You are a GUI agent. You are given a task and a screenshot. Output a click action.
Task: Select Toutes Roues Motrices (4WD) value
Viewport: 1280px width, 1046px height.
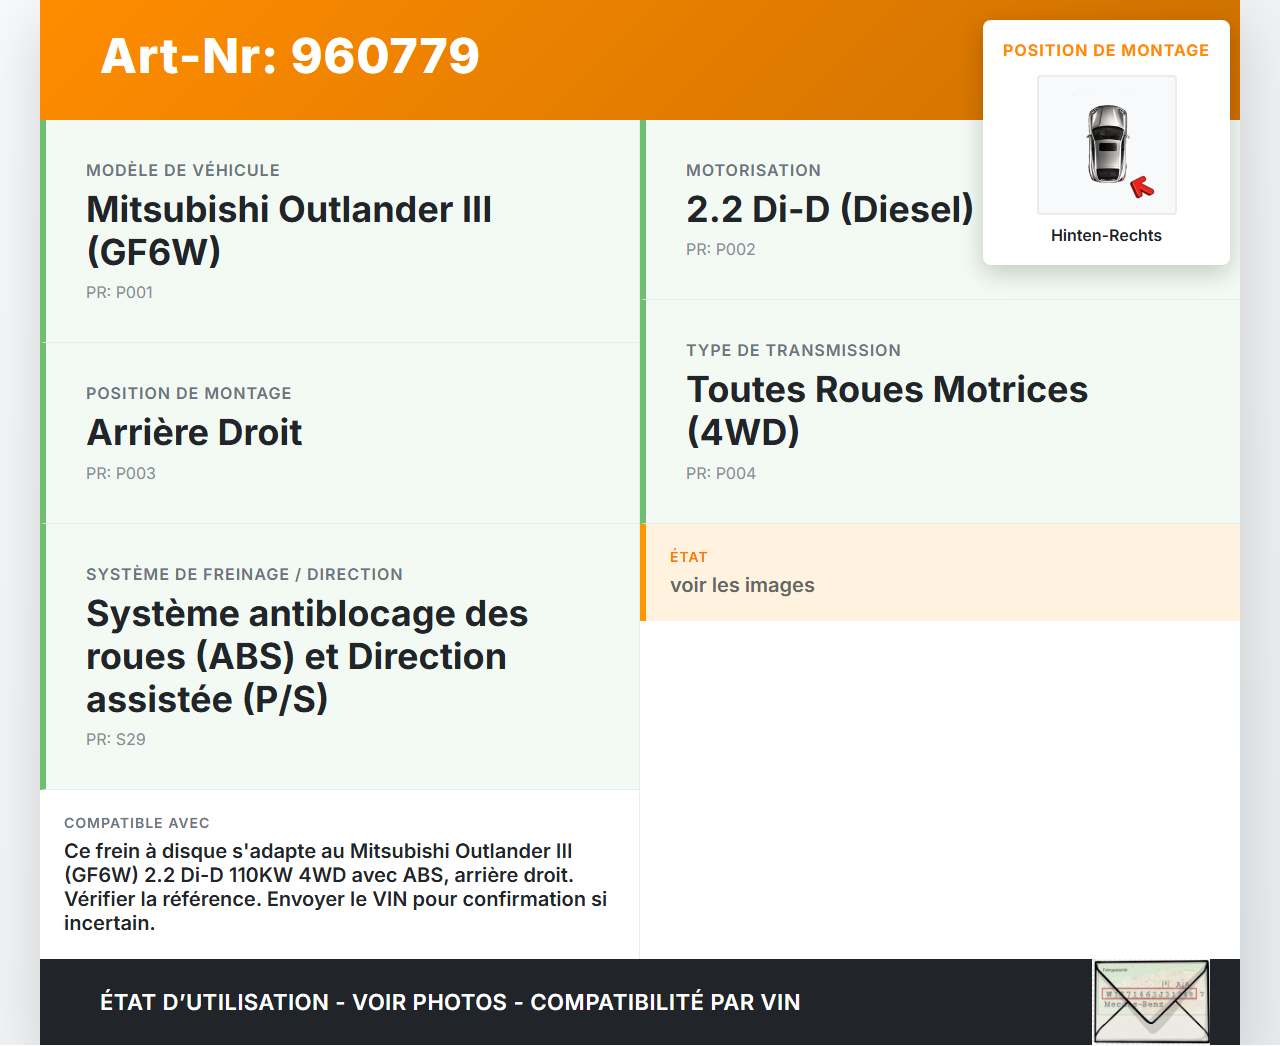coord(886,410)
